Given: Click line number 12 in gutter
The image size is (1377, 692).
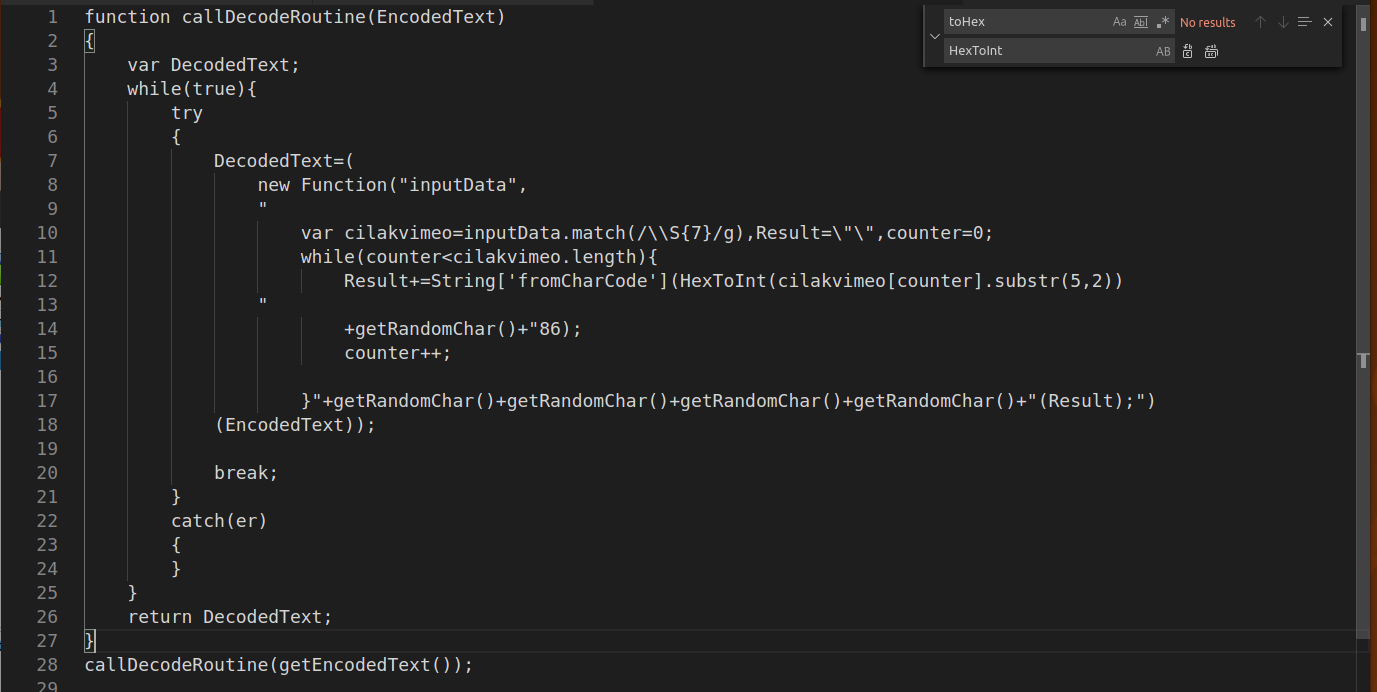Looking at the screenshot, I should point(47,281).
